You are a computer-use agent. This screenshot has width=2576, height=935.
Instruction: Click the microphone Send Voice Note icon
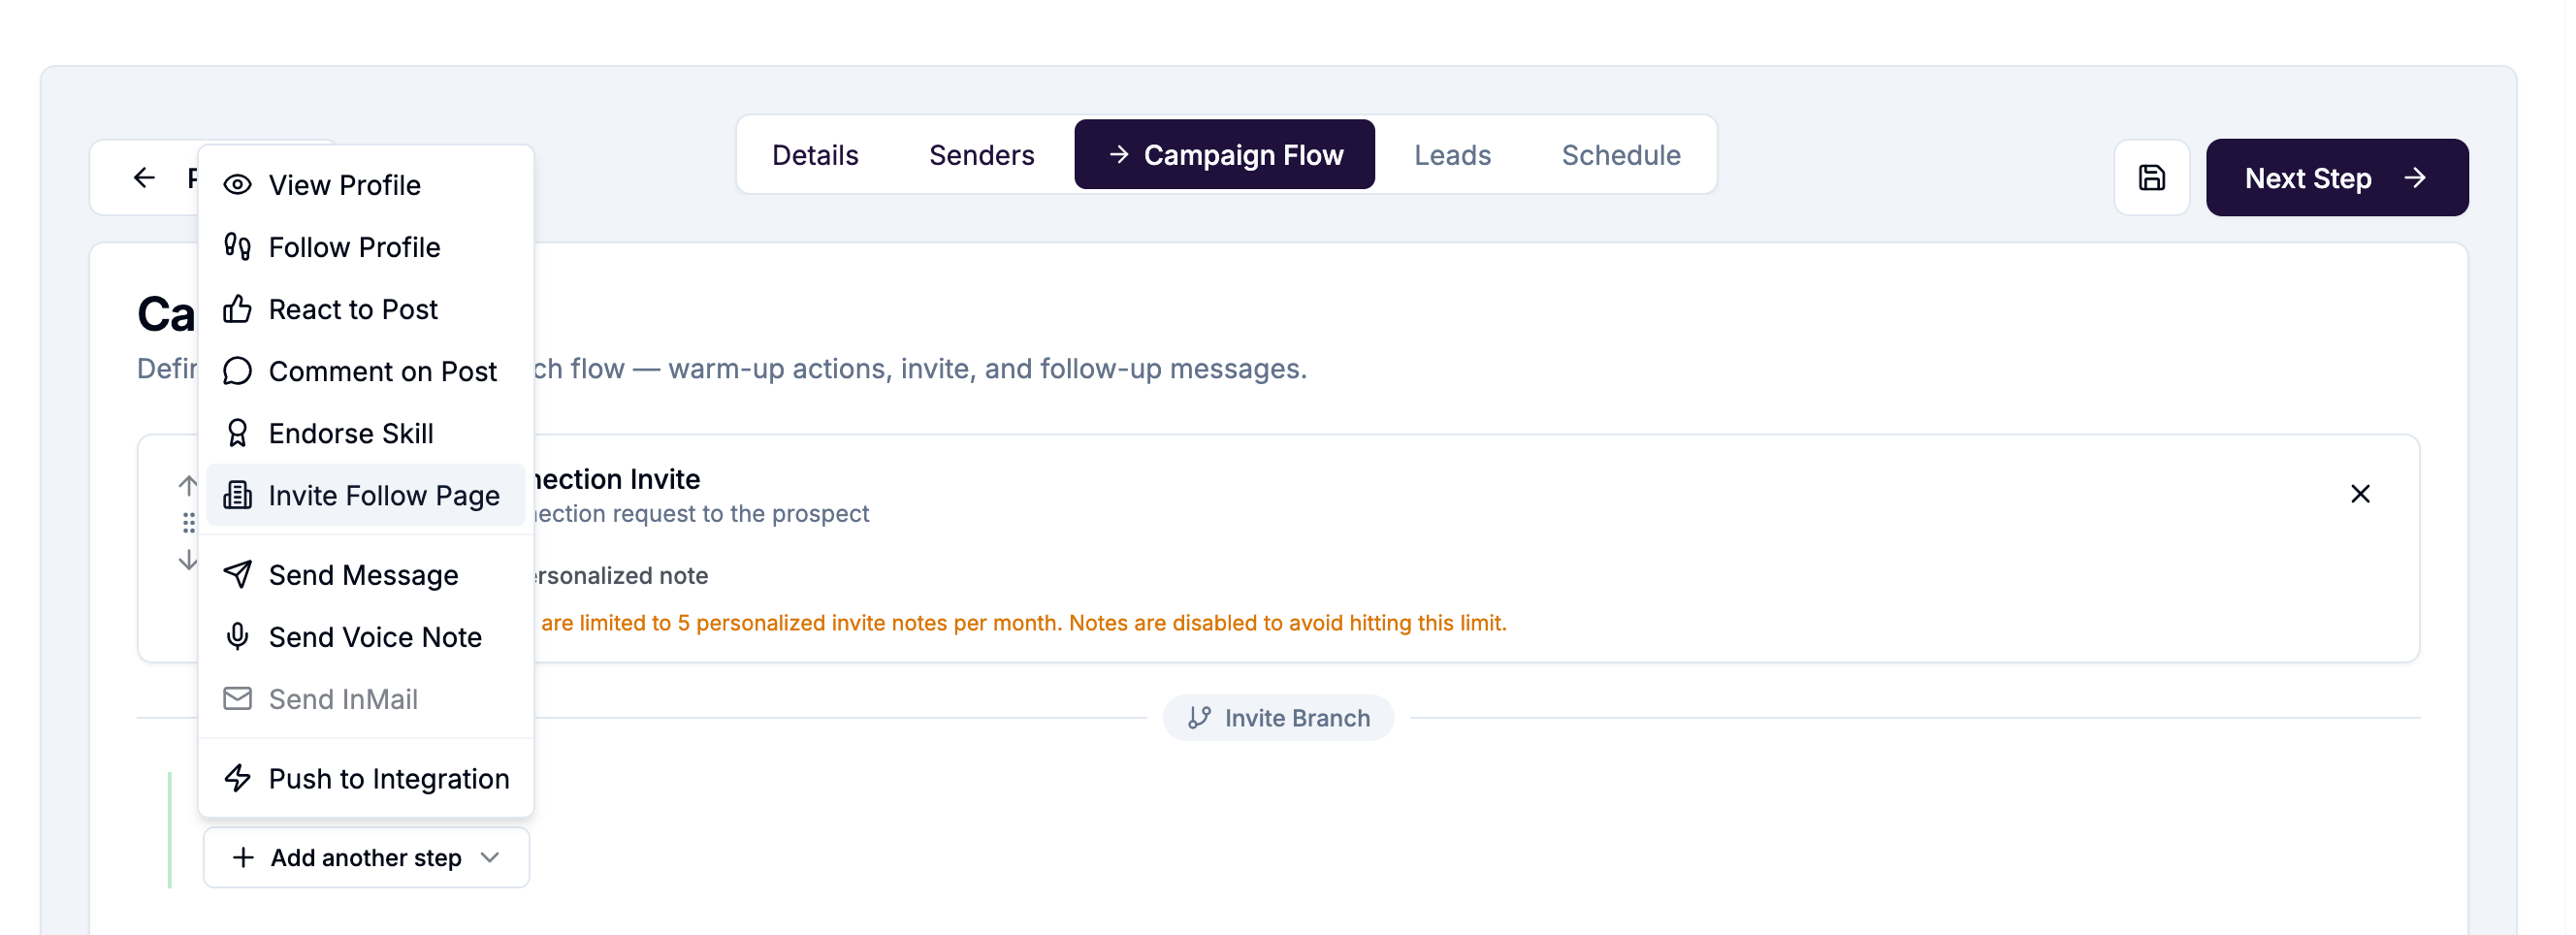pyautogui.click(x=237, y=636)
